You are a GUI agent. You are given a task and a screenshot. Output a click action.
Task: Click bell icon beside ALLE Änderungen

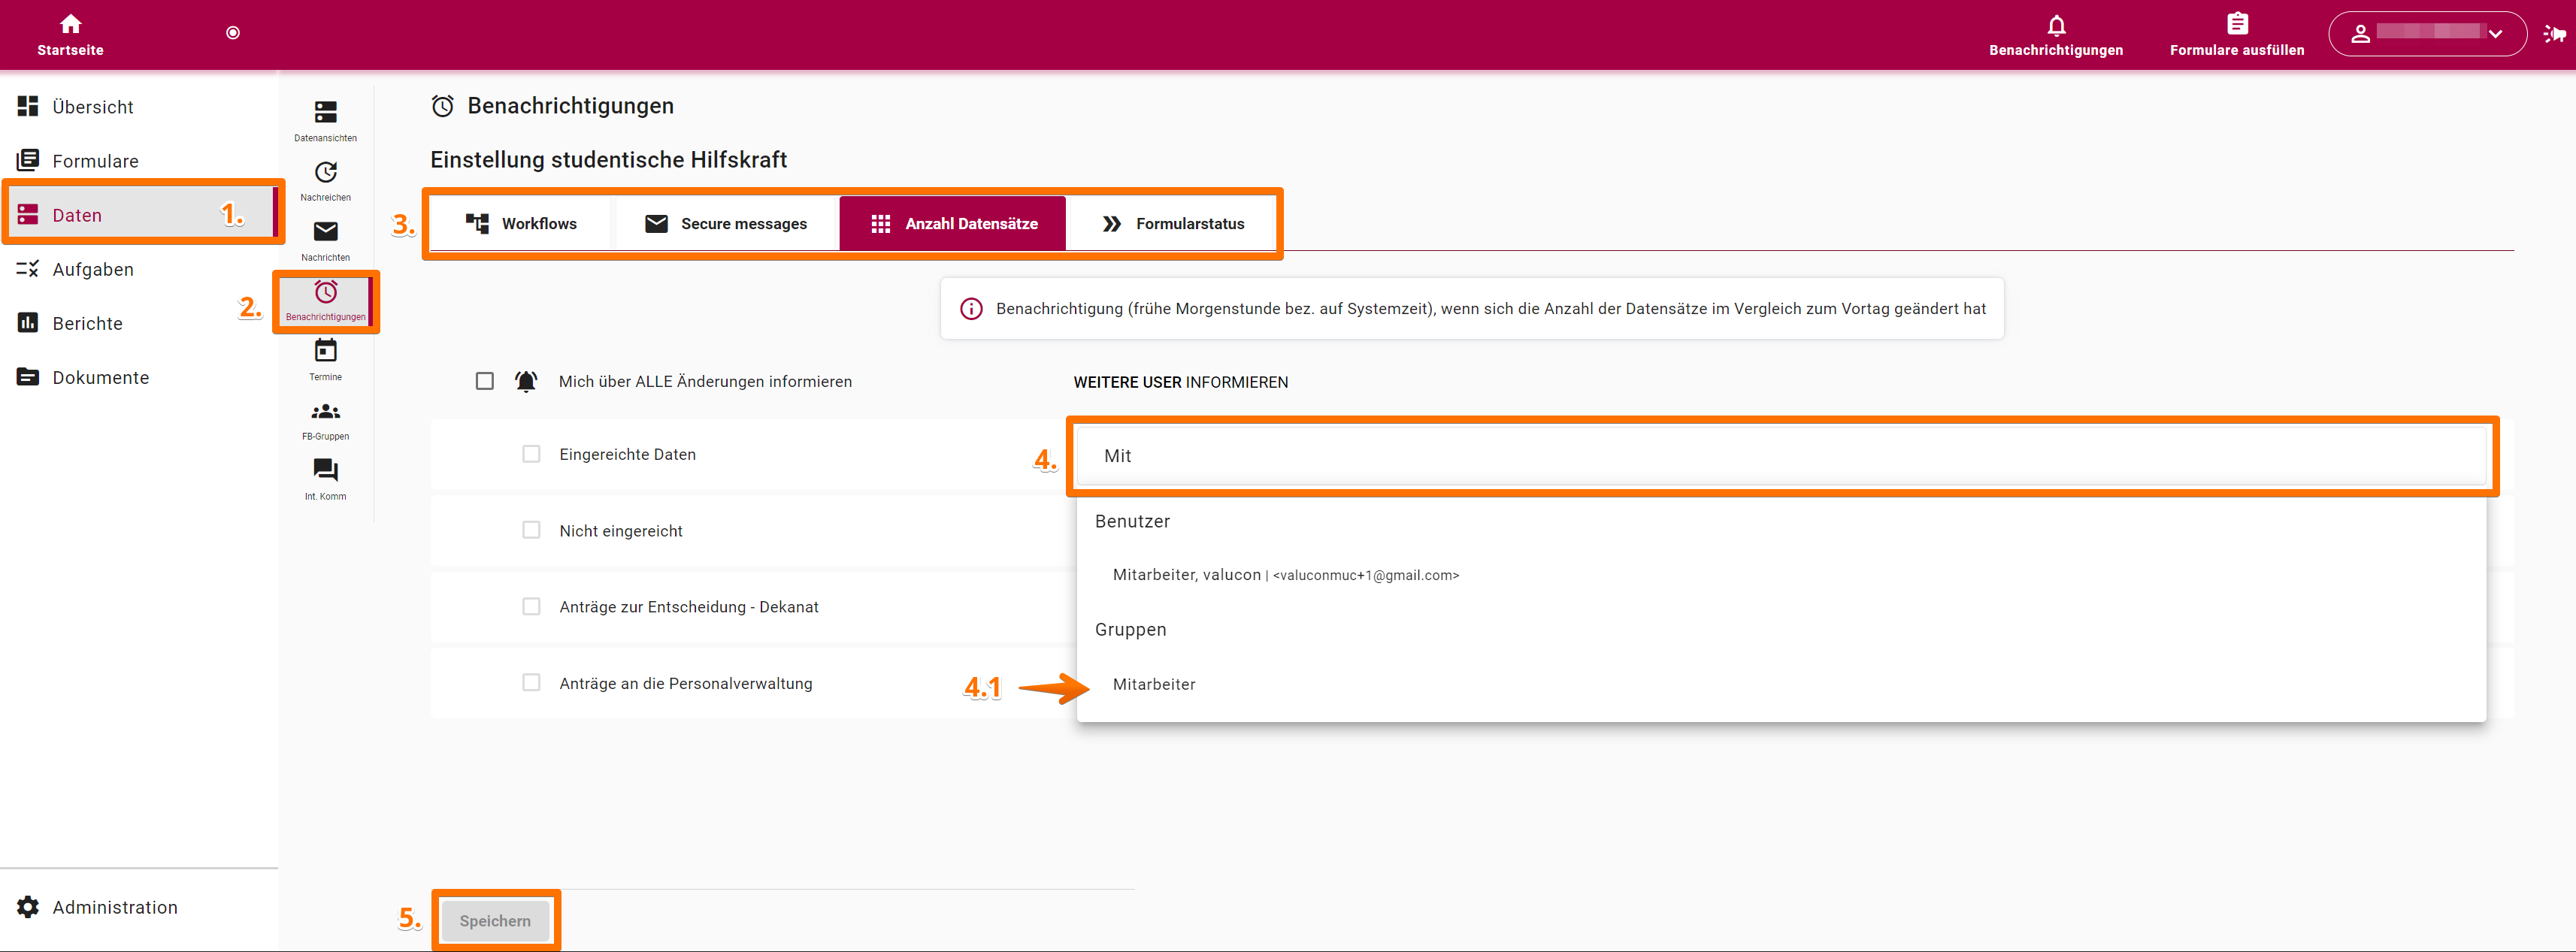click(x=526, y=381)
